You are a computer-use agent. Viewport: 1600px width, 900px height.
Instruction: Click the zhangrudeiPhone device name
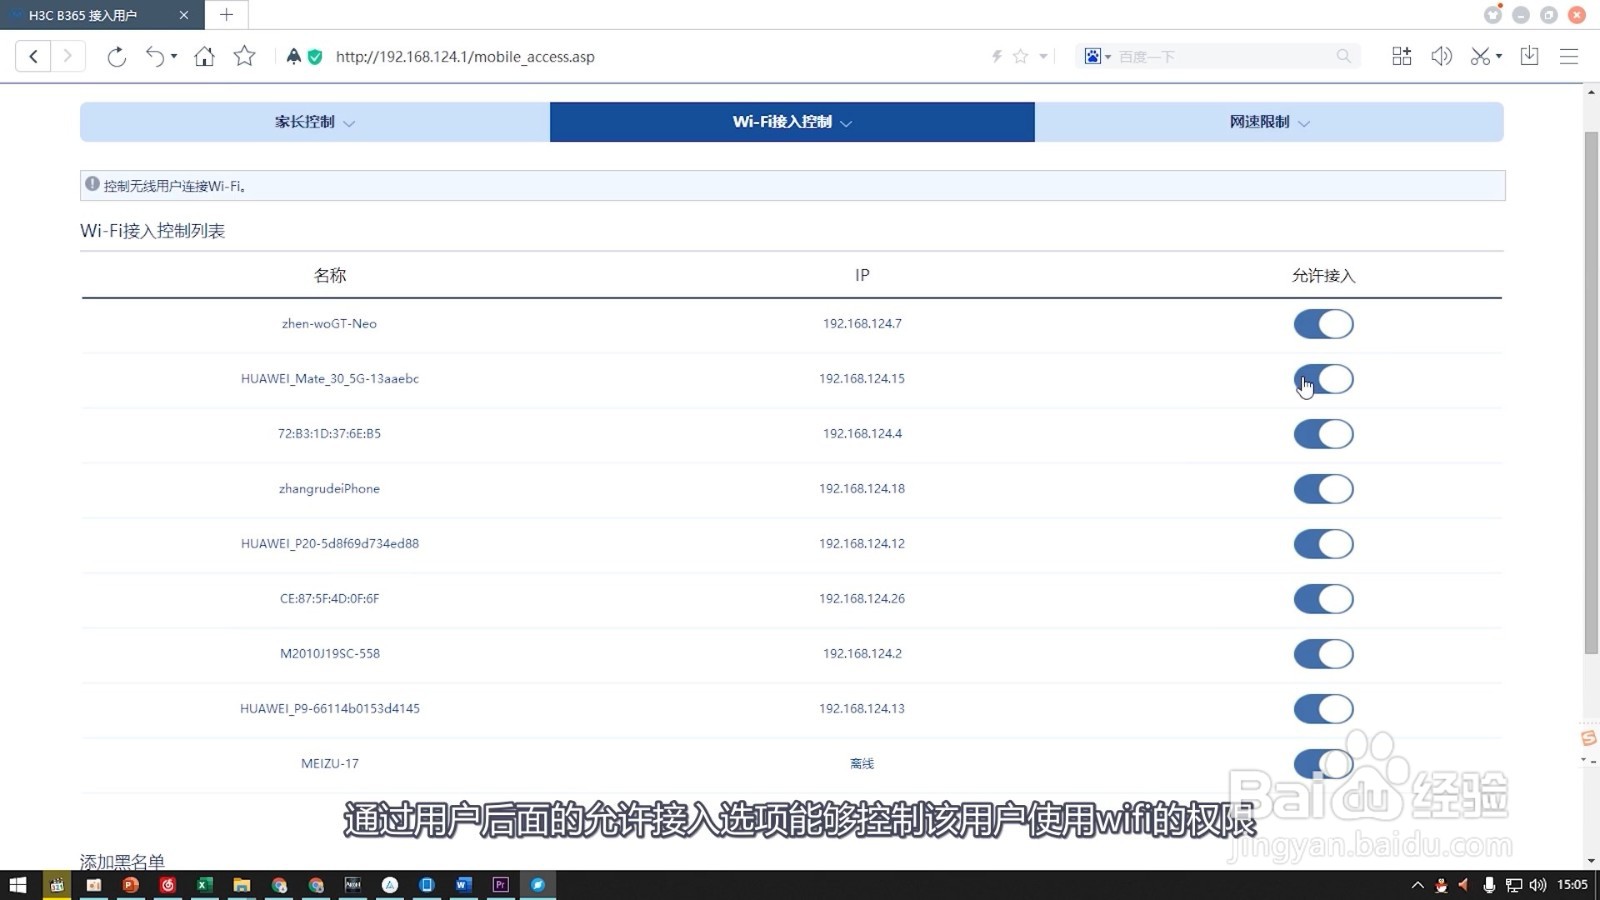click(x=329, y=489)
